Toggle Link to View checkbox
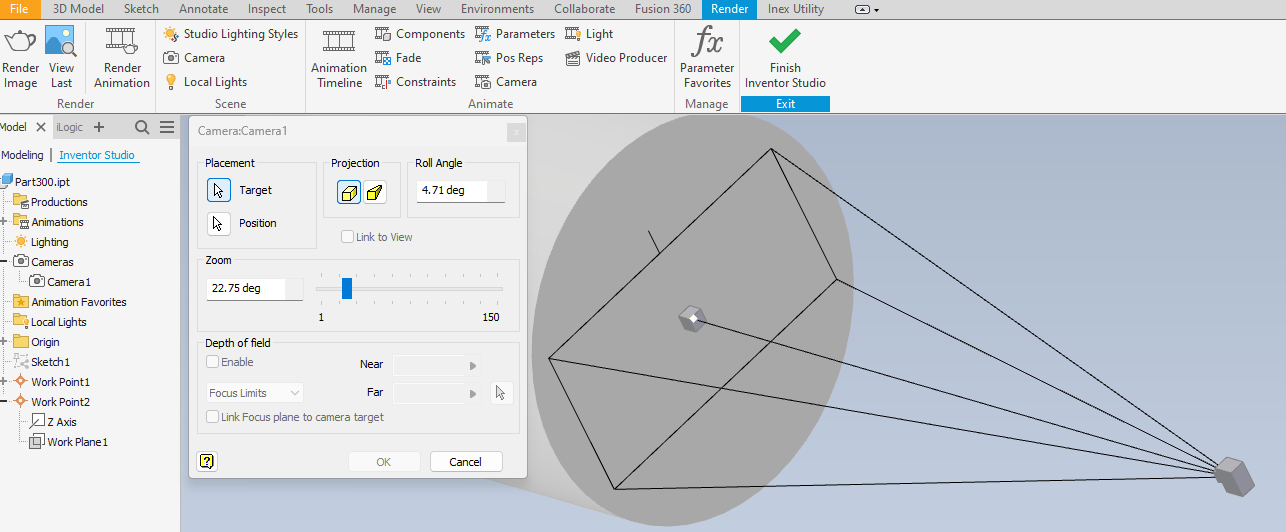1286x532 pixels. click(x=347, y=237)
